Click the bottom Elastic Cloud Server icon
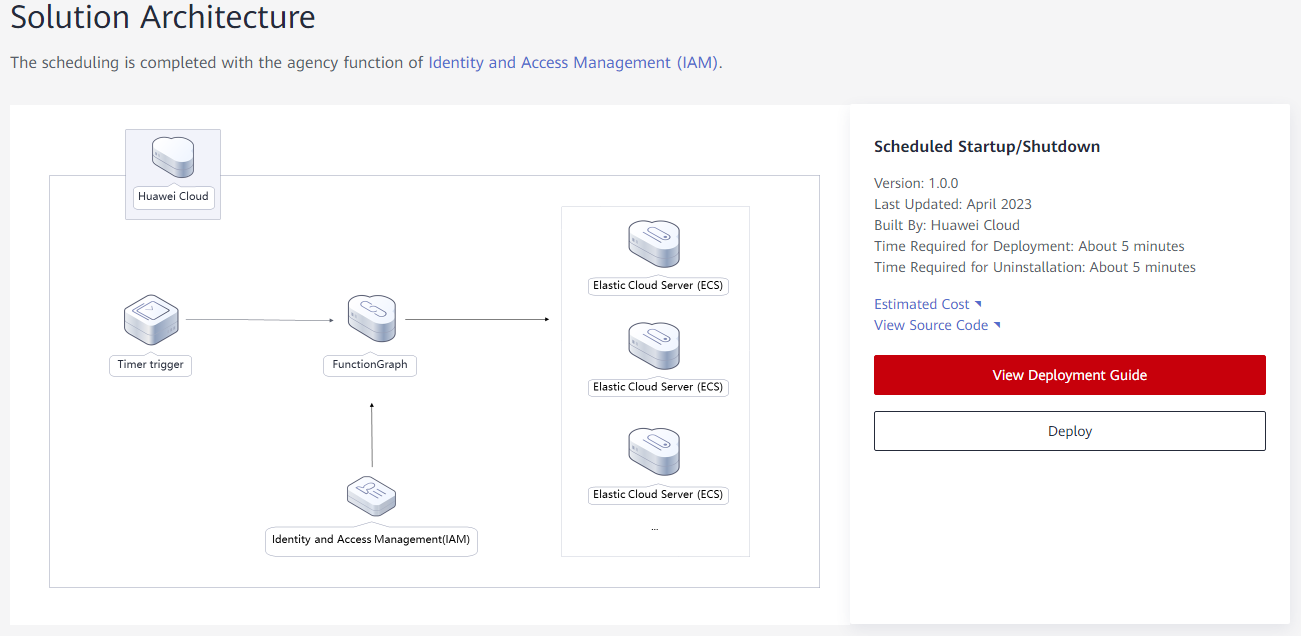This screenshot has height=636, width=1301. click(654, 452)
